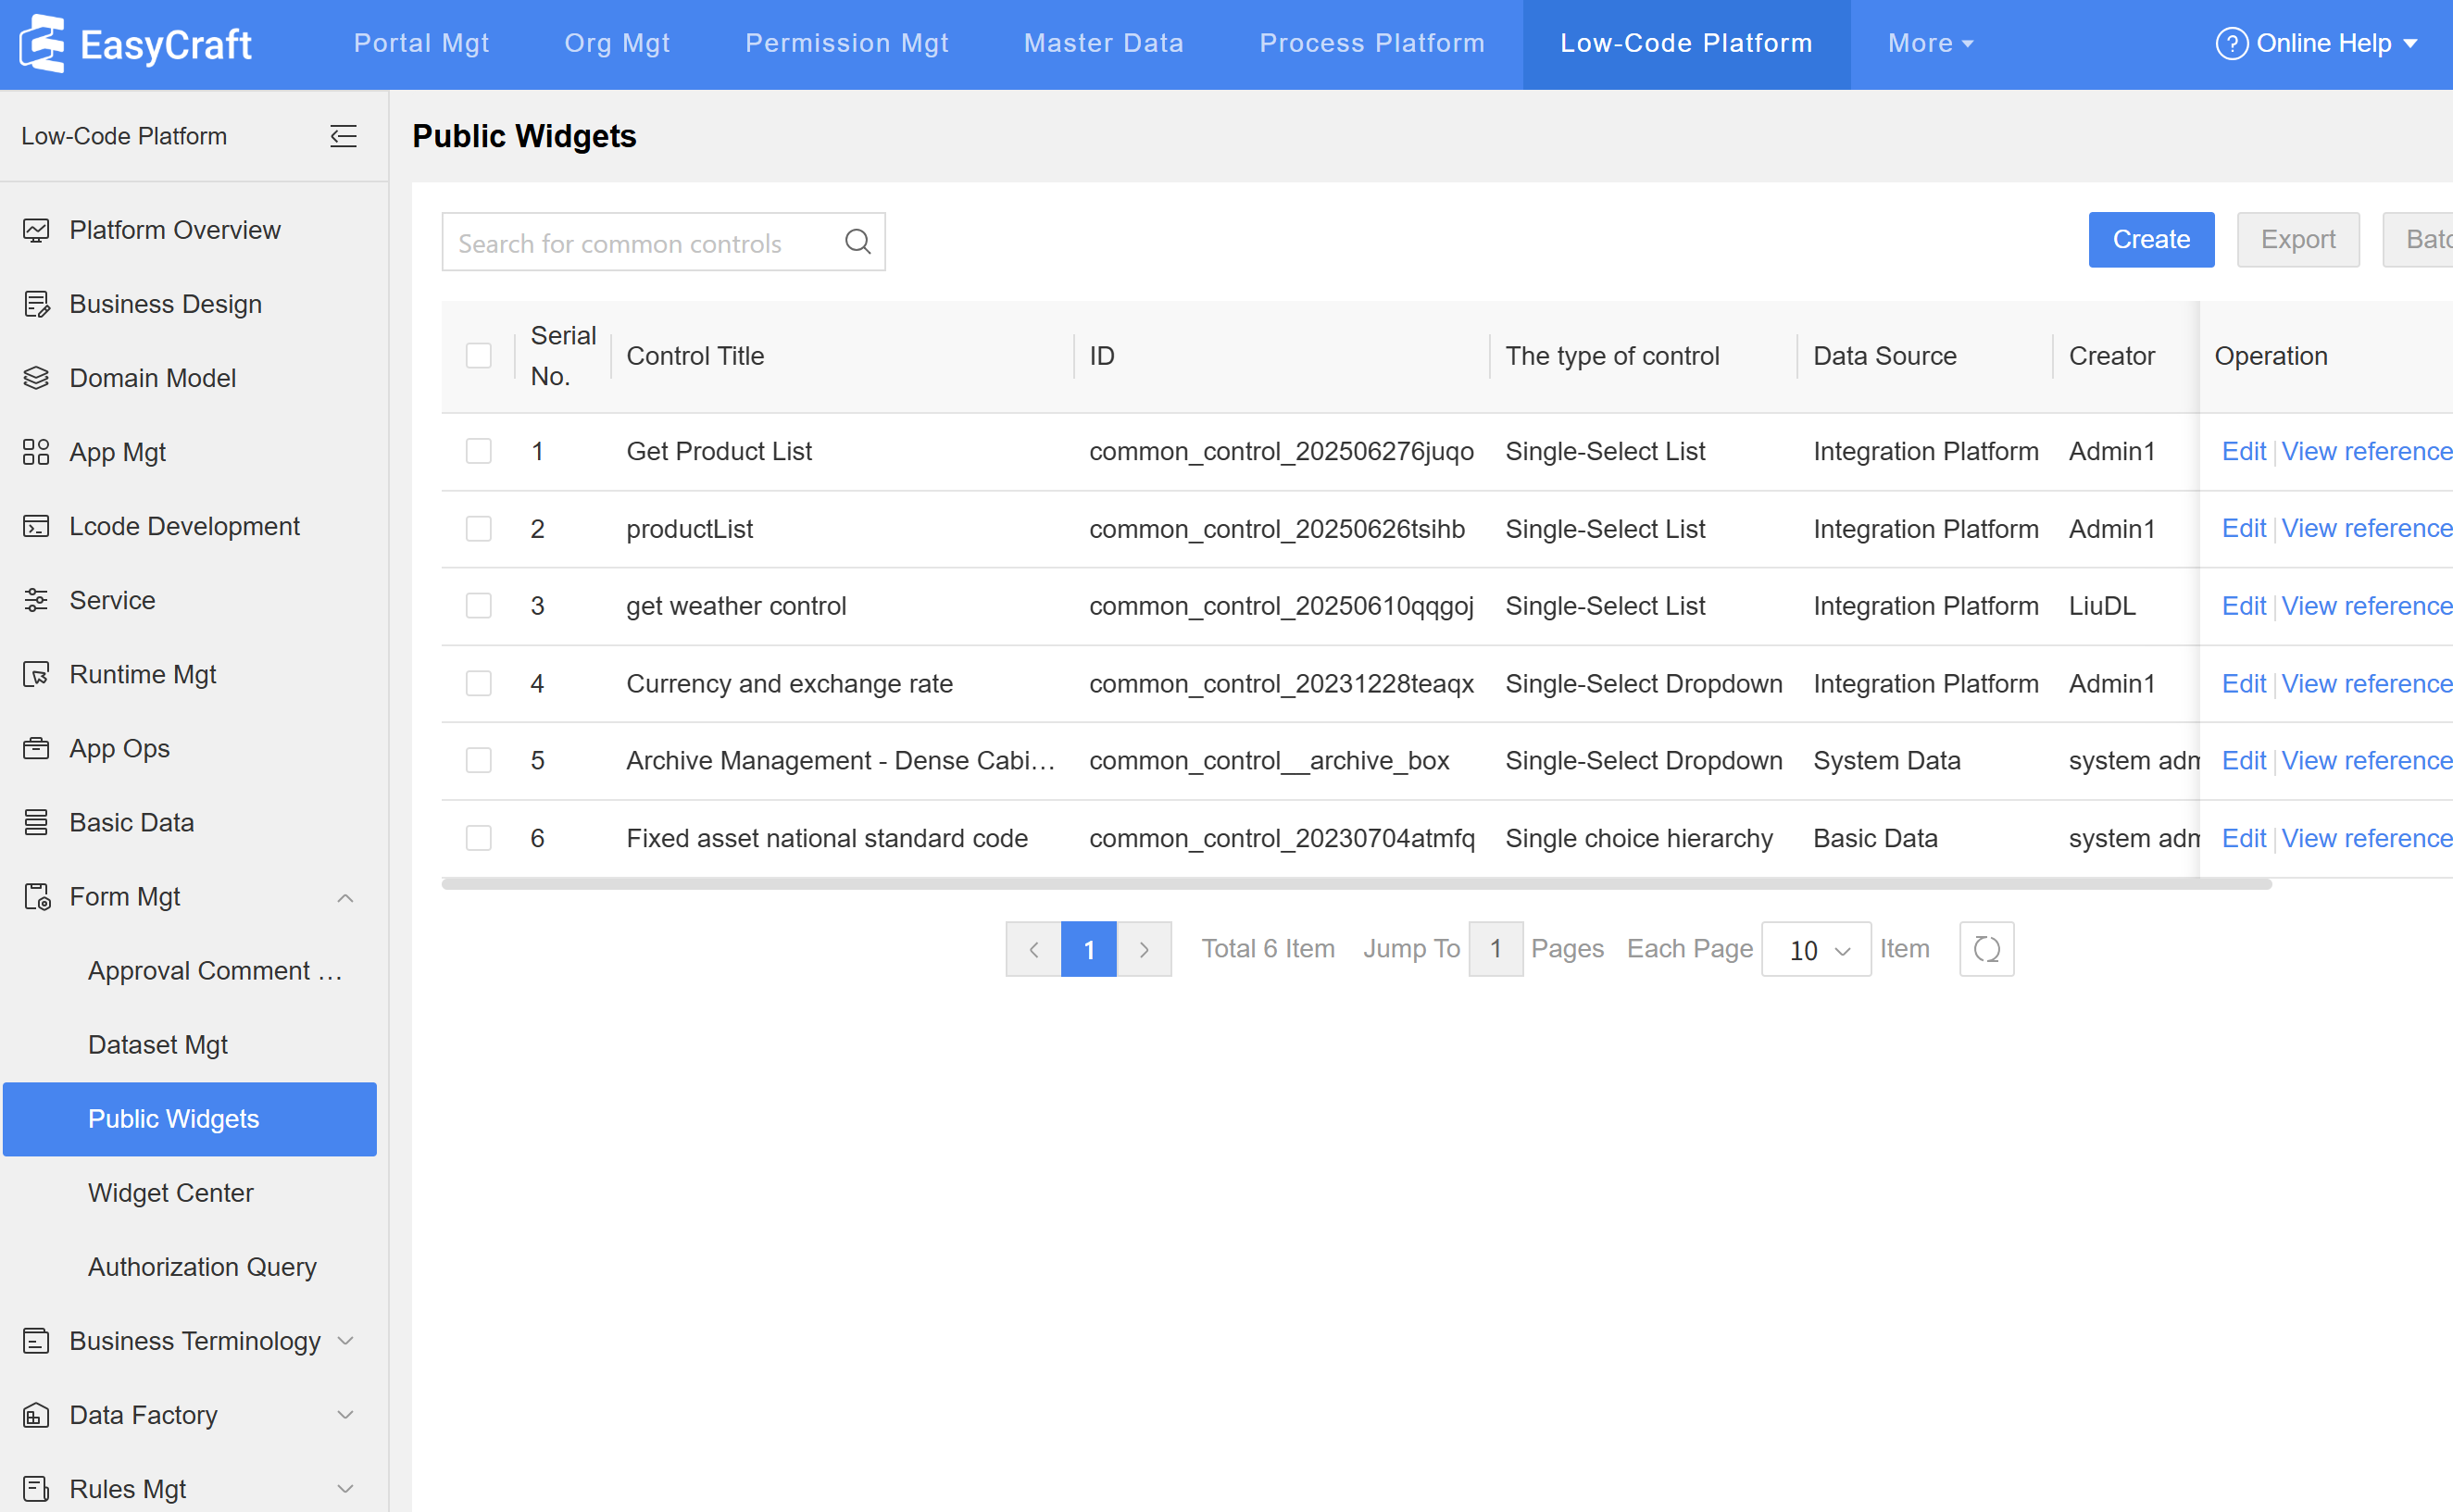This screenshot has width=2453, height=1512.
Task: Check the select-all header checkbox
Action: click(x=479, y=356)
